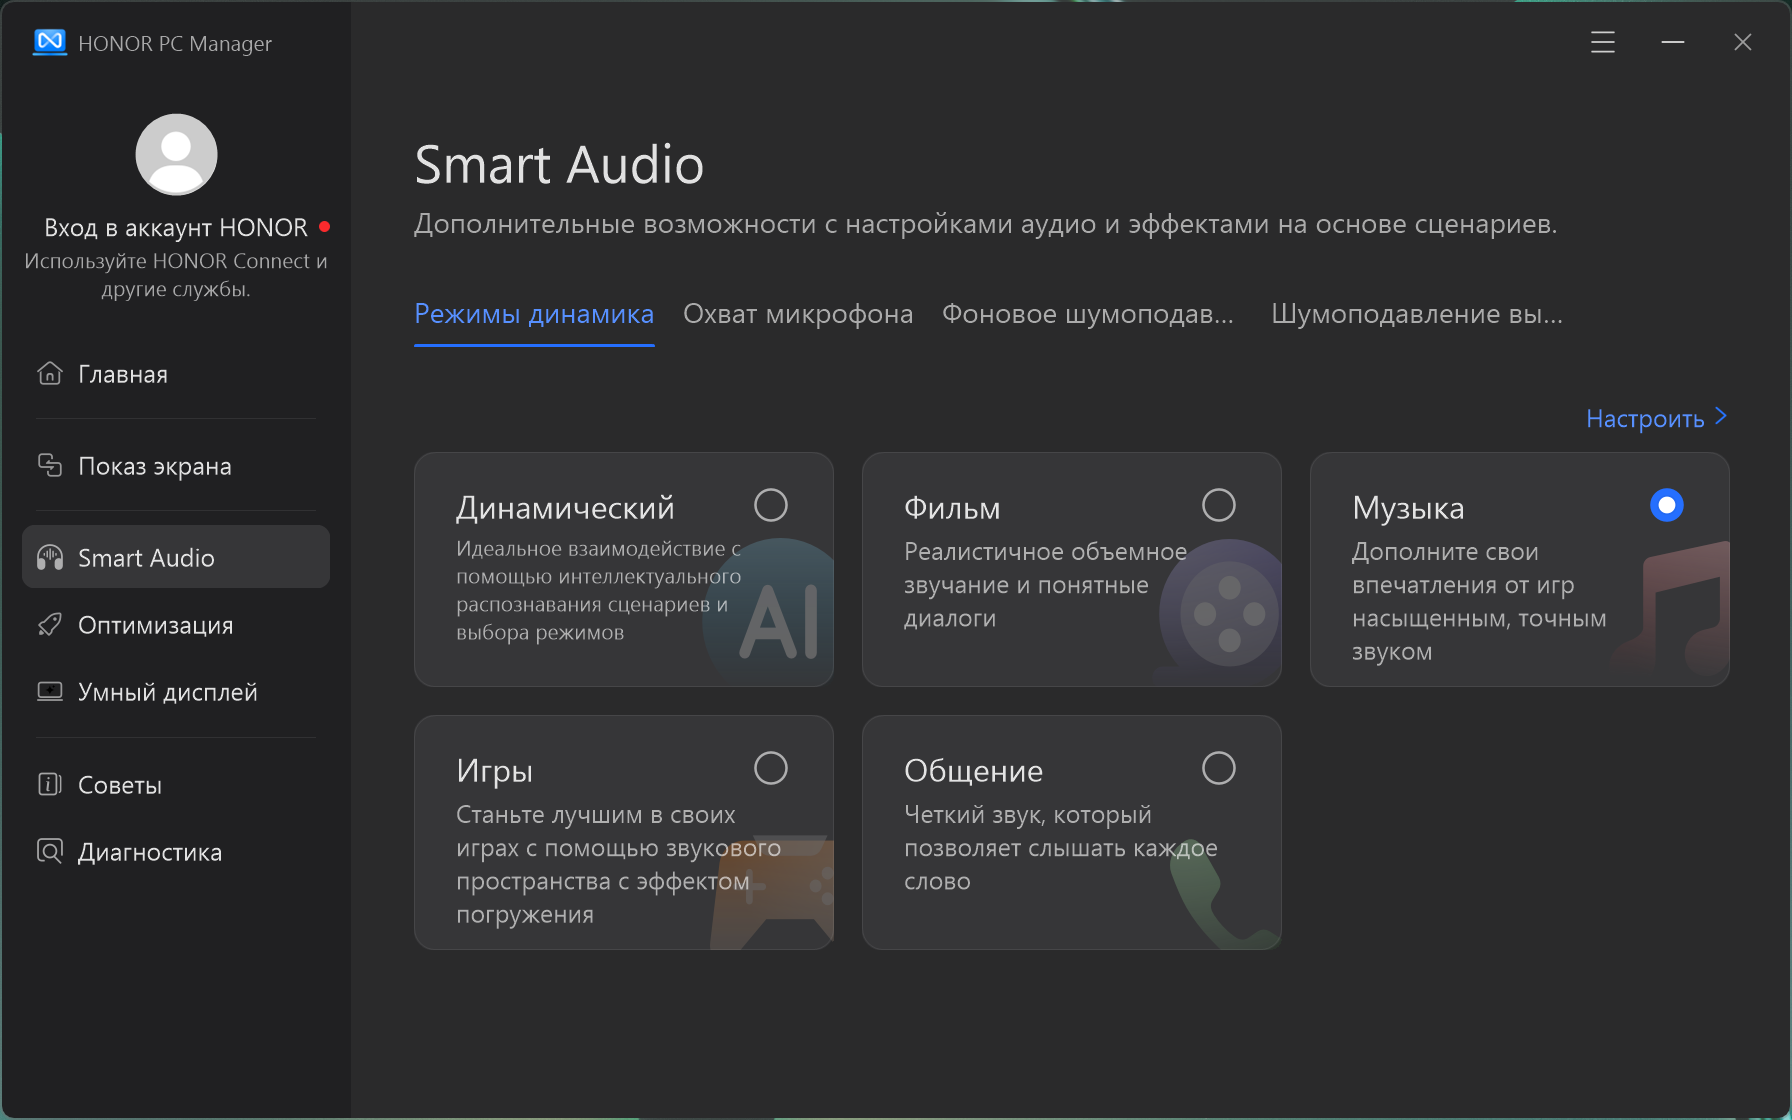
Task: Open the hamburger menu in the title bar
Action: click(1603, 42)
